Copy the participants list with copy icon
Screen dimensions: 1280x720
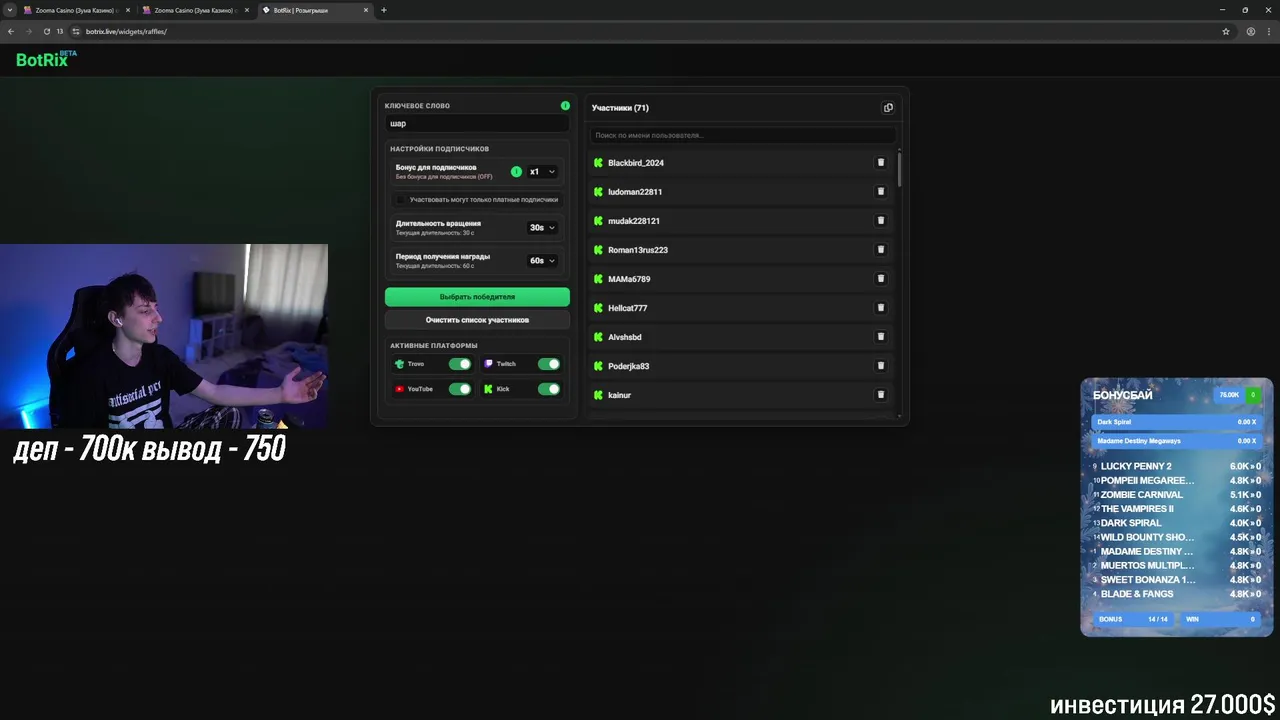(888, 108)
